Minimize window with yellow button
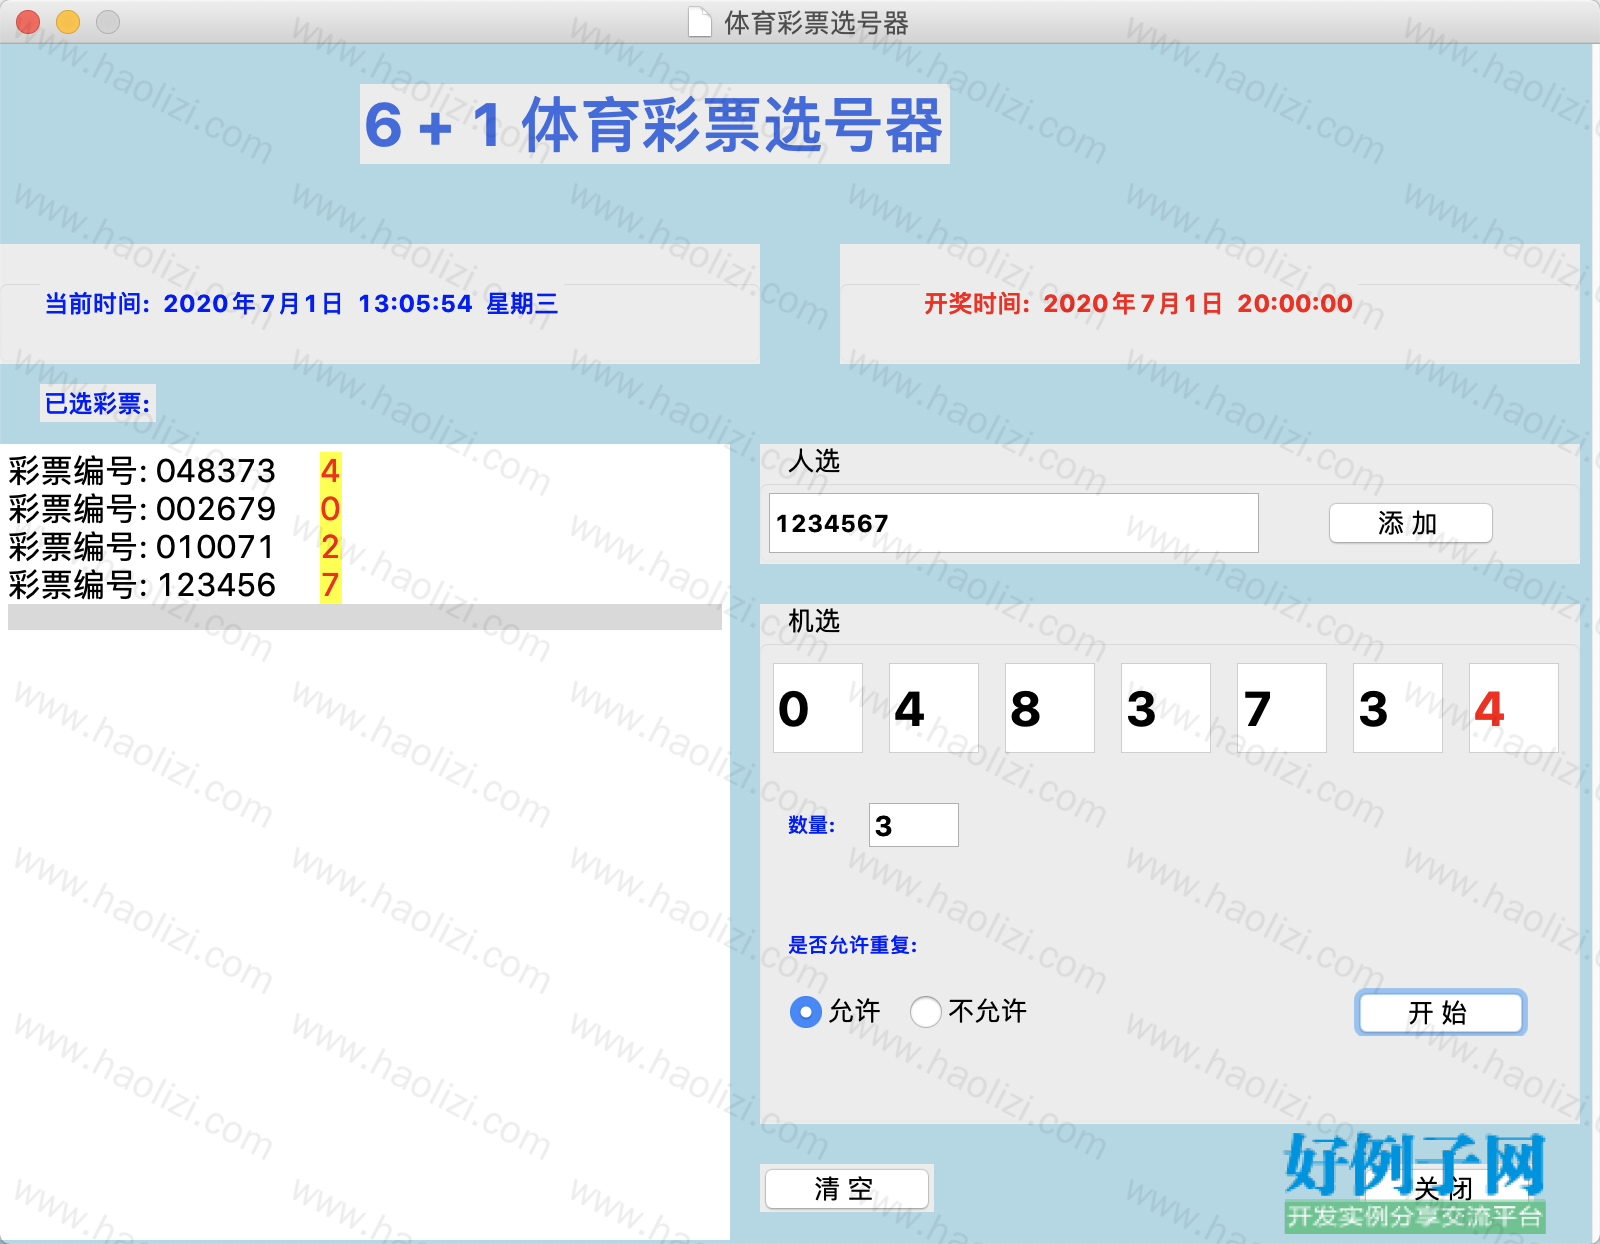Viewport: 1600px width, 1244px height. pos(68,22)
